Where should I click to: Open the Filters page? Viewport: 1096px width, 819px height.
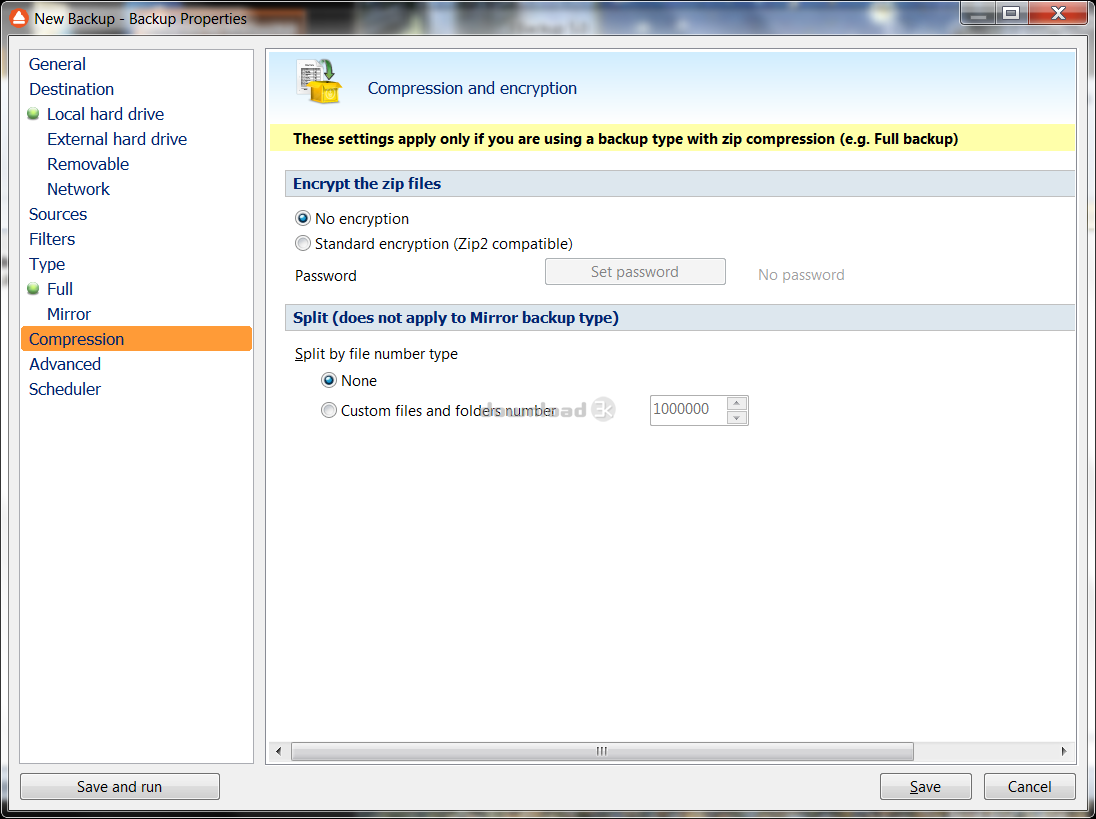[52, 239]
